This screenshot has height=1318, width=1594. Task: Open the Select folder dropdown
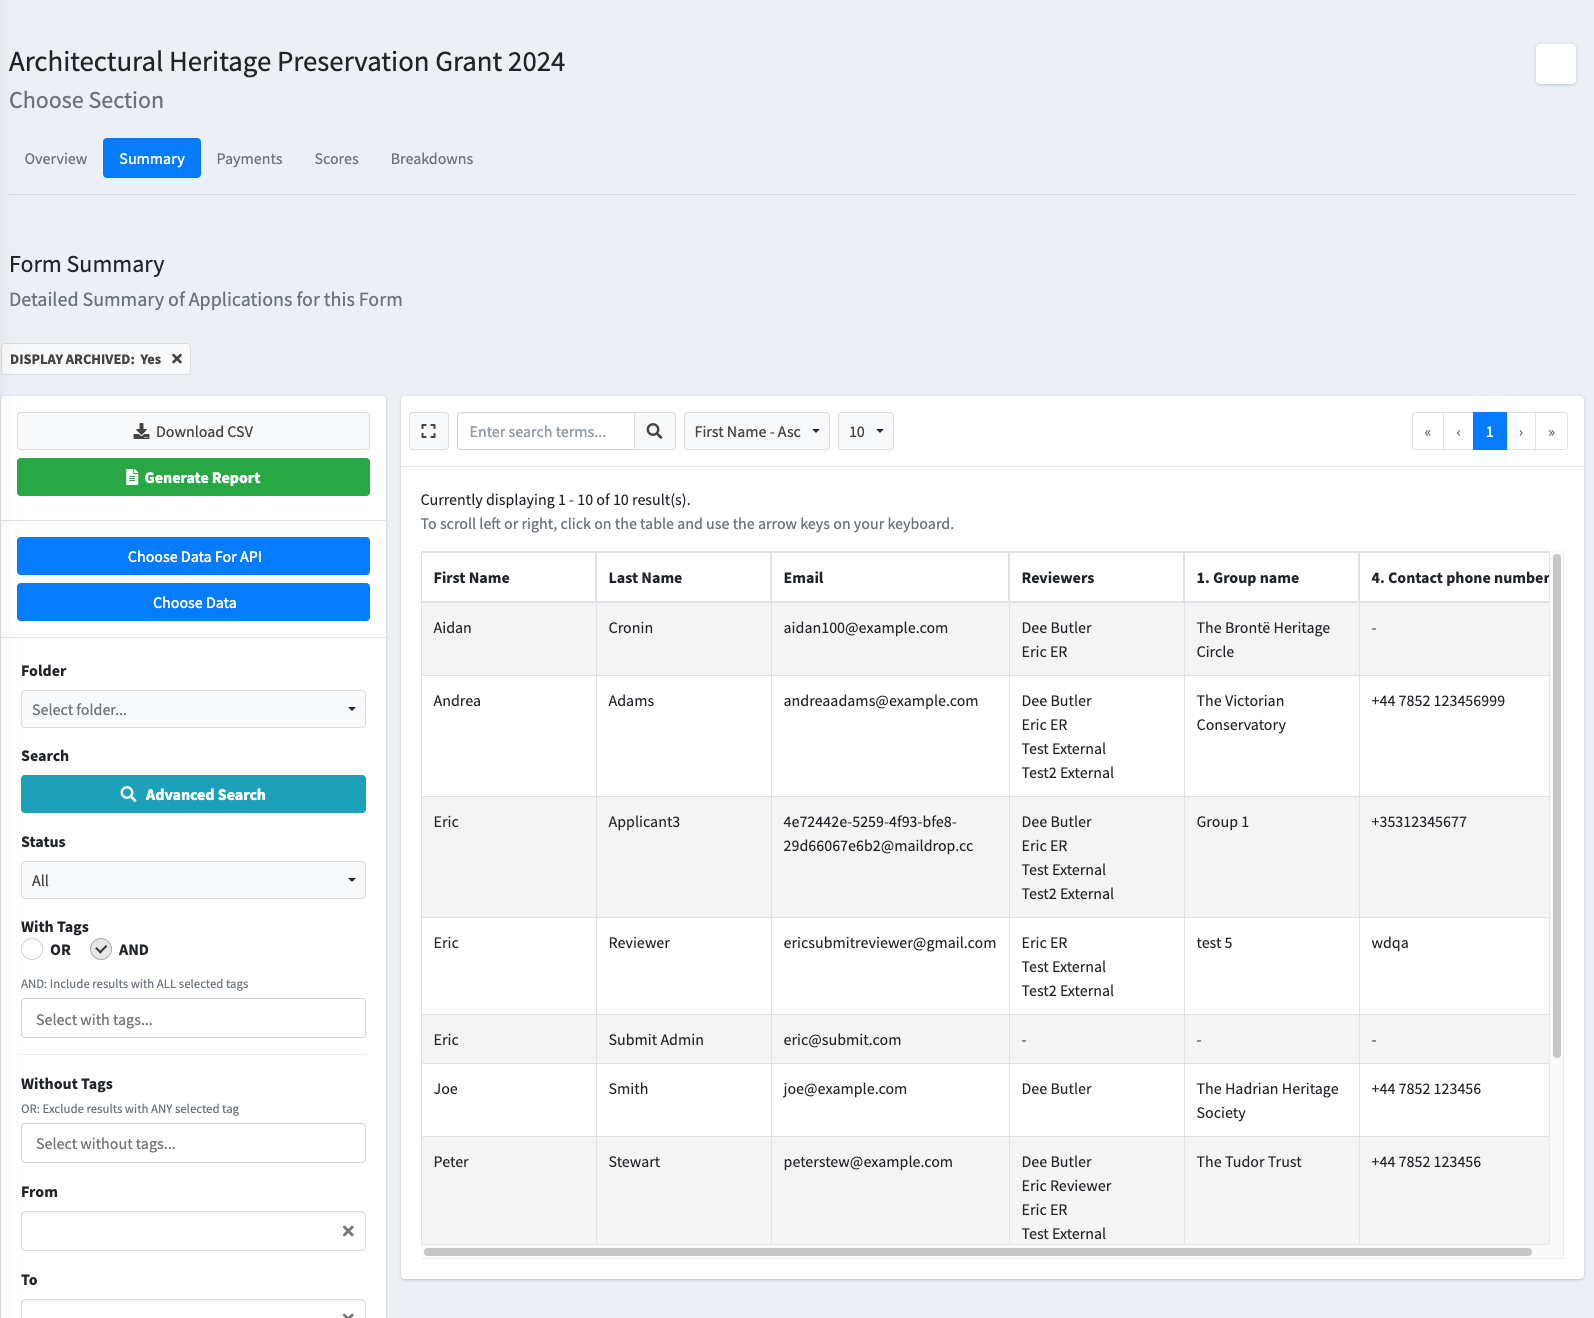pos(193,709)
